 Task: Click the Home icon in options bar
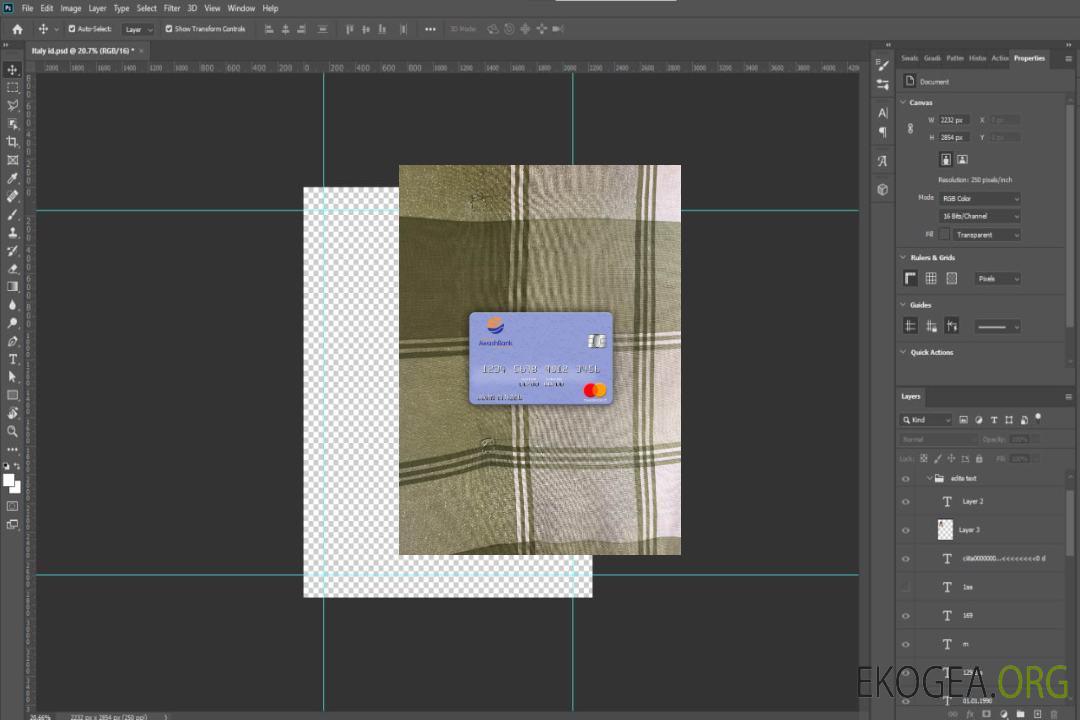[17, 29]
